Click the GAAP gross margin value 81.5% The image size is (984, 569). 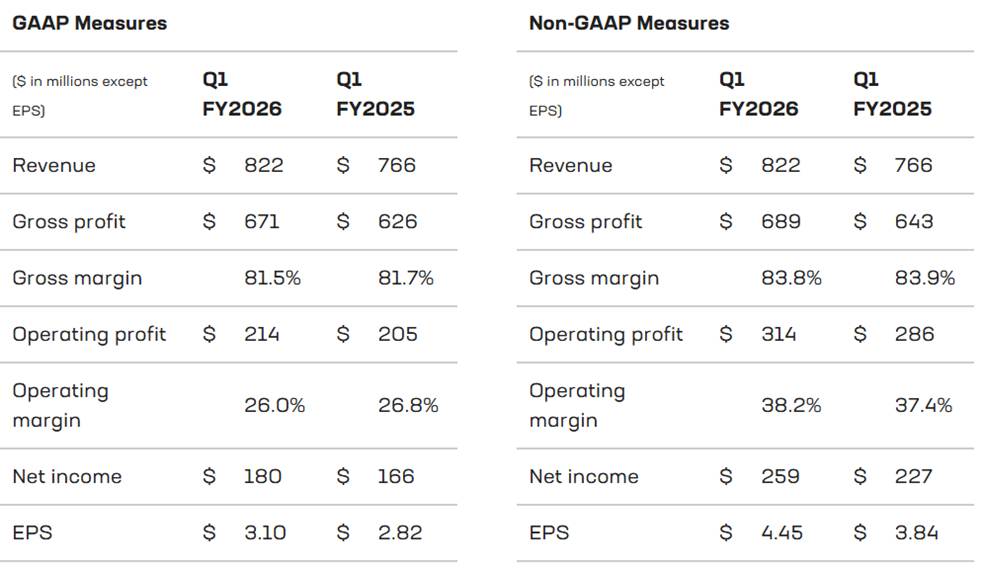[272, 278]
